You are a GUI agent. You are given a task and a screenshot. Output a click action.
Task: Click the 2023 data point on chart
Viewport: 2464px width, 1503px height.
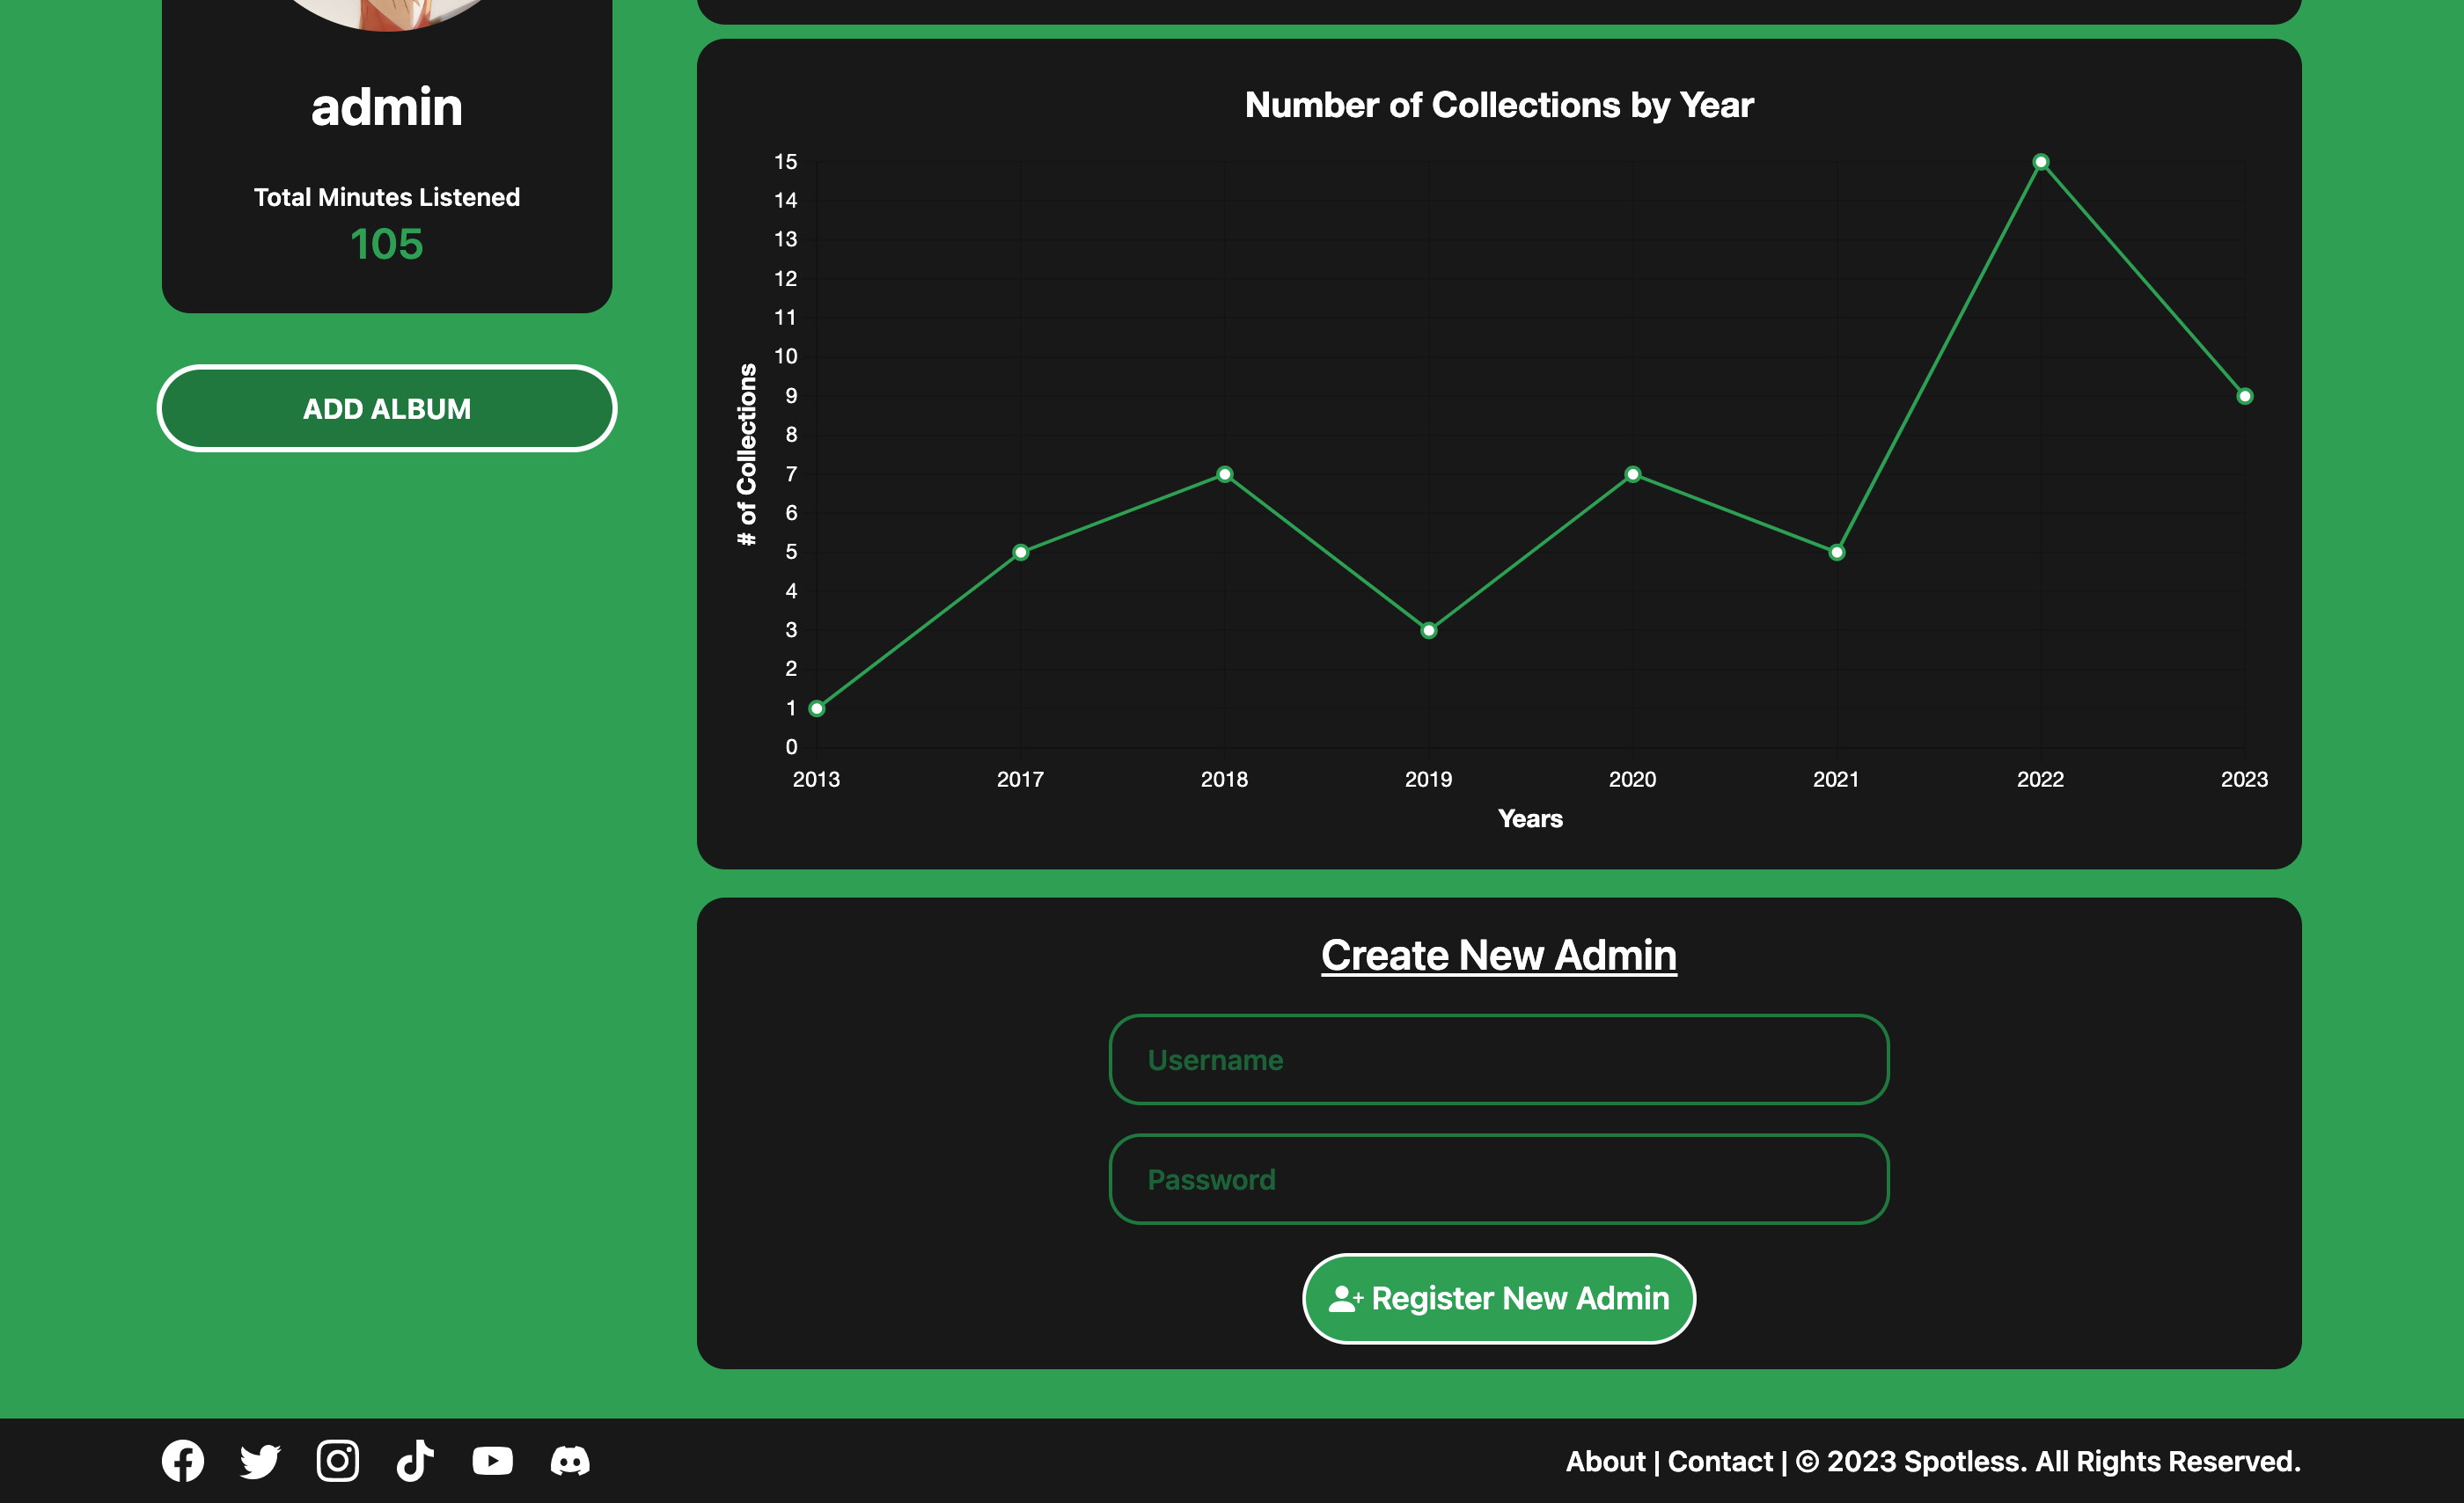coord(2244,396)
